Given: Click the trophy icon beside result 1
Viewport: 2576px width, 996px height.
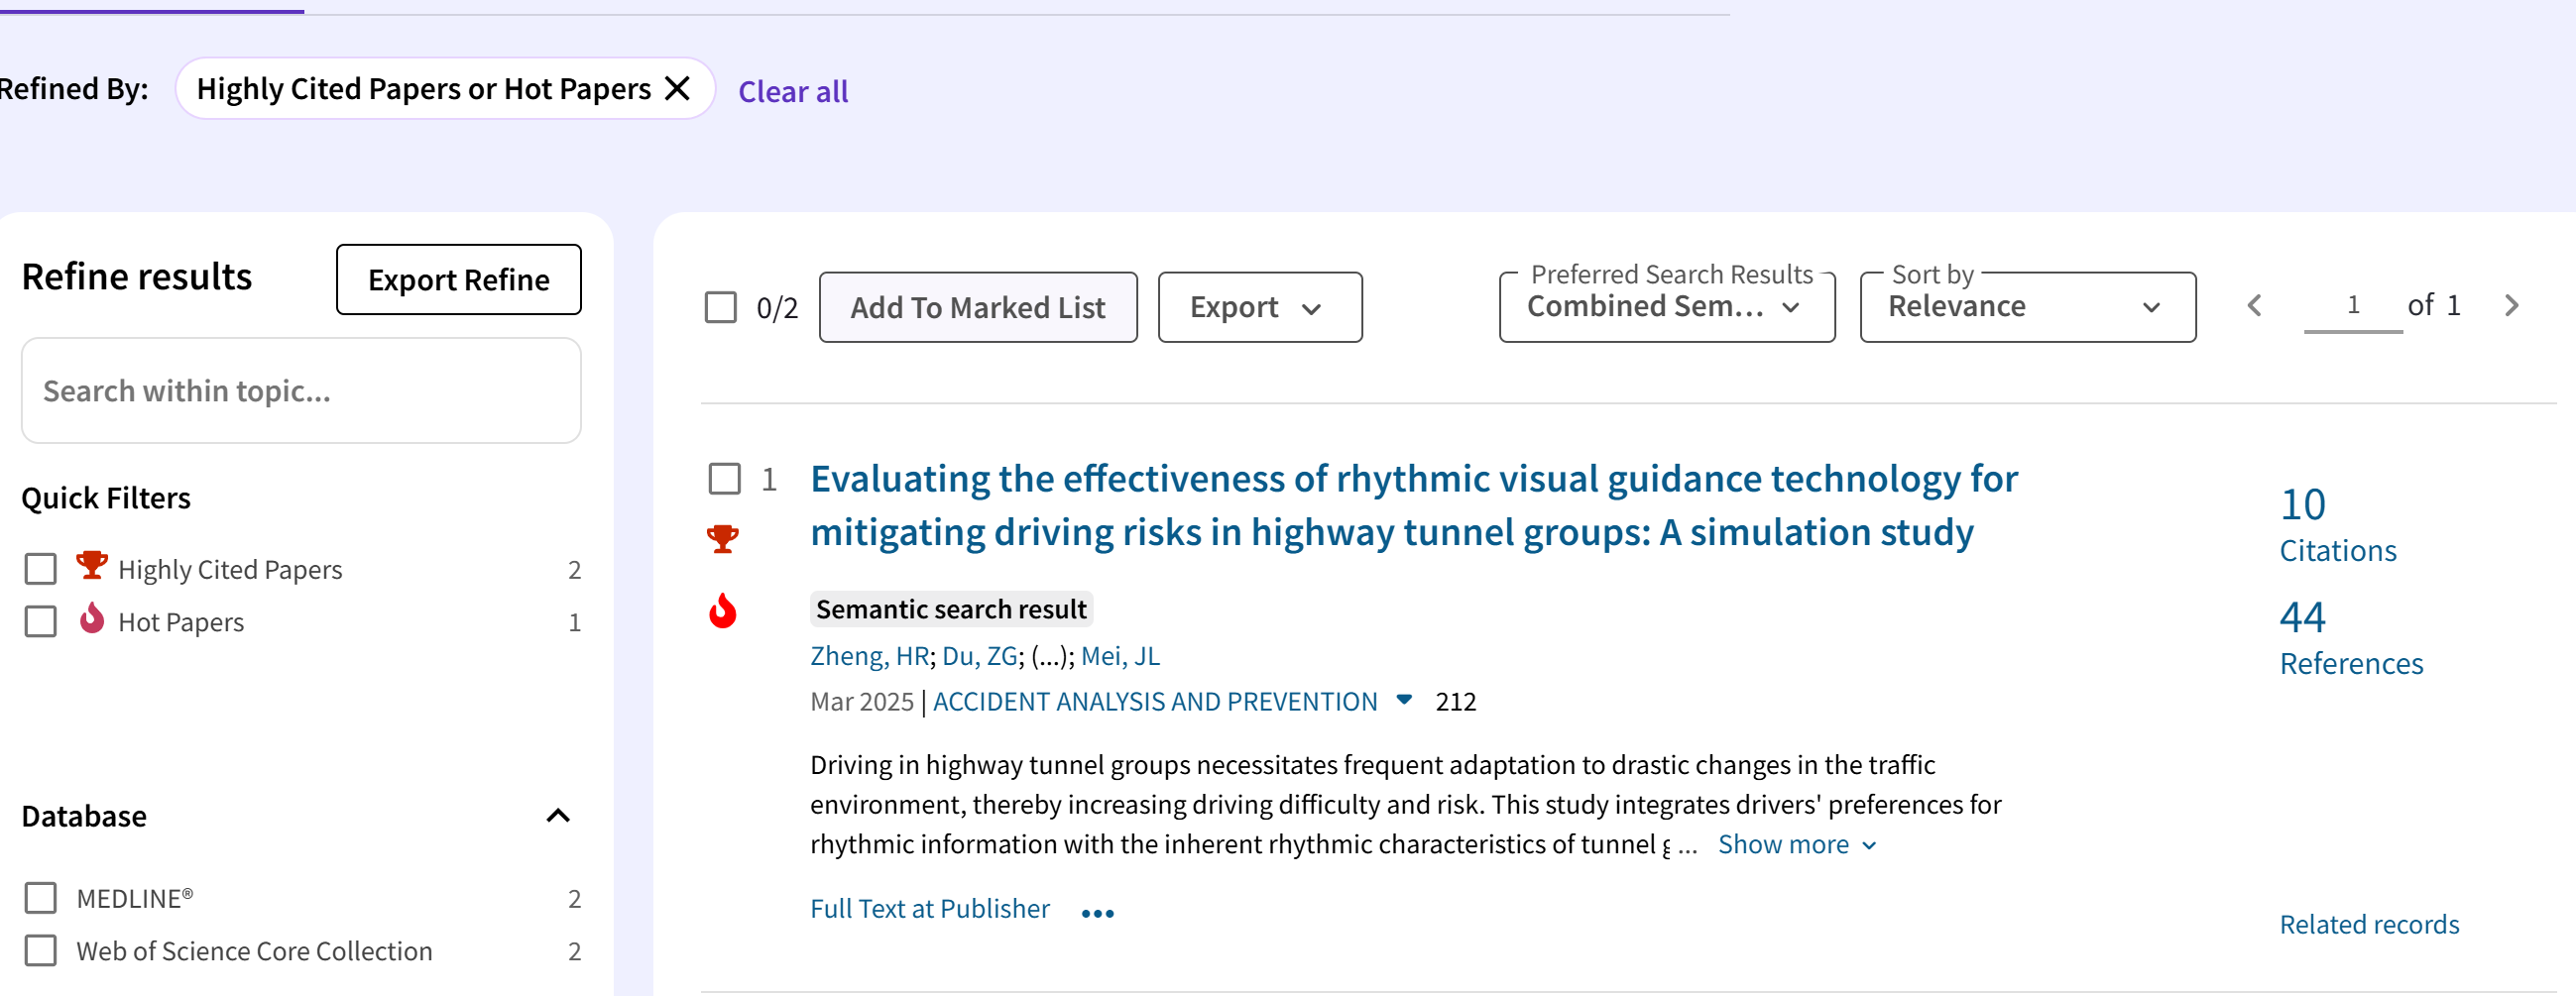Looking at the screenshot, I should tap(722, 539).
